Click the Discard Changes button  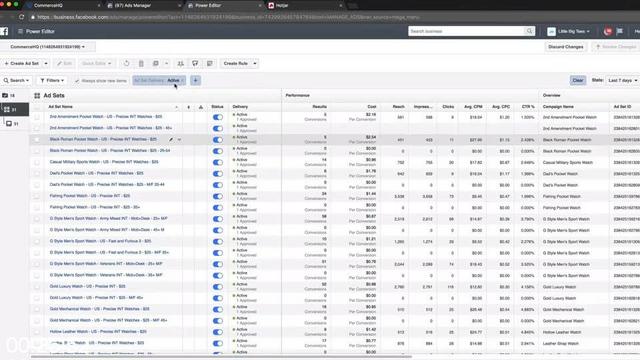coord(565,47)
